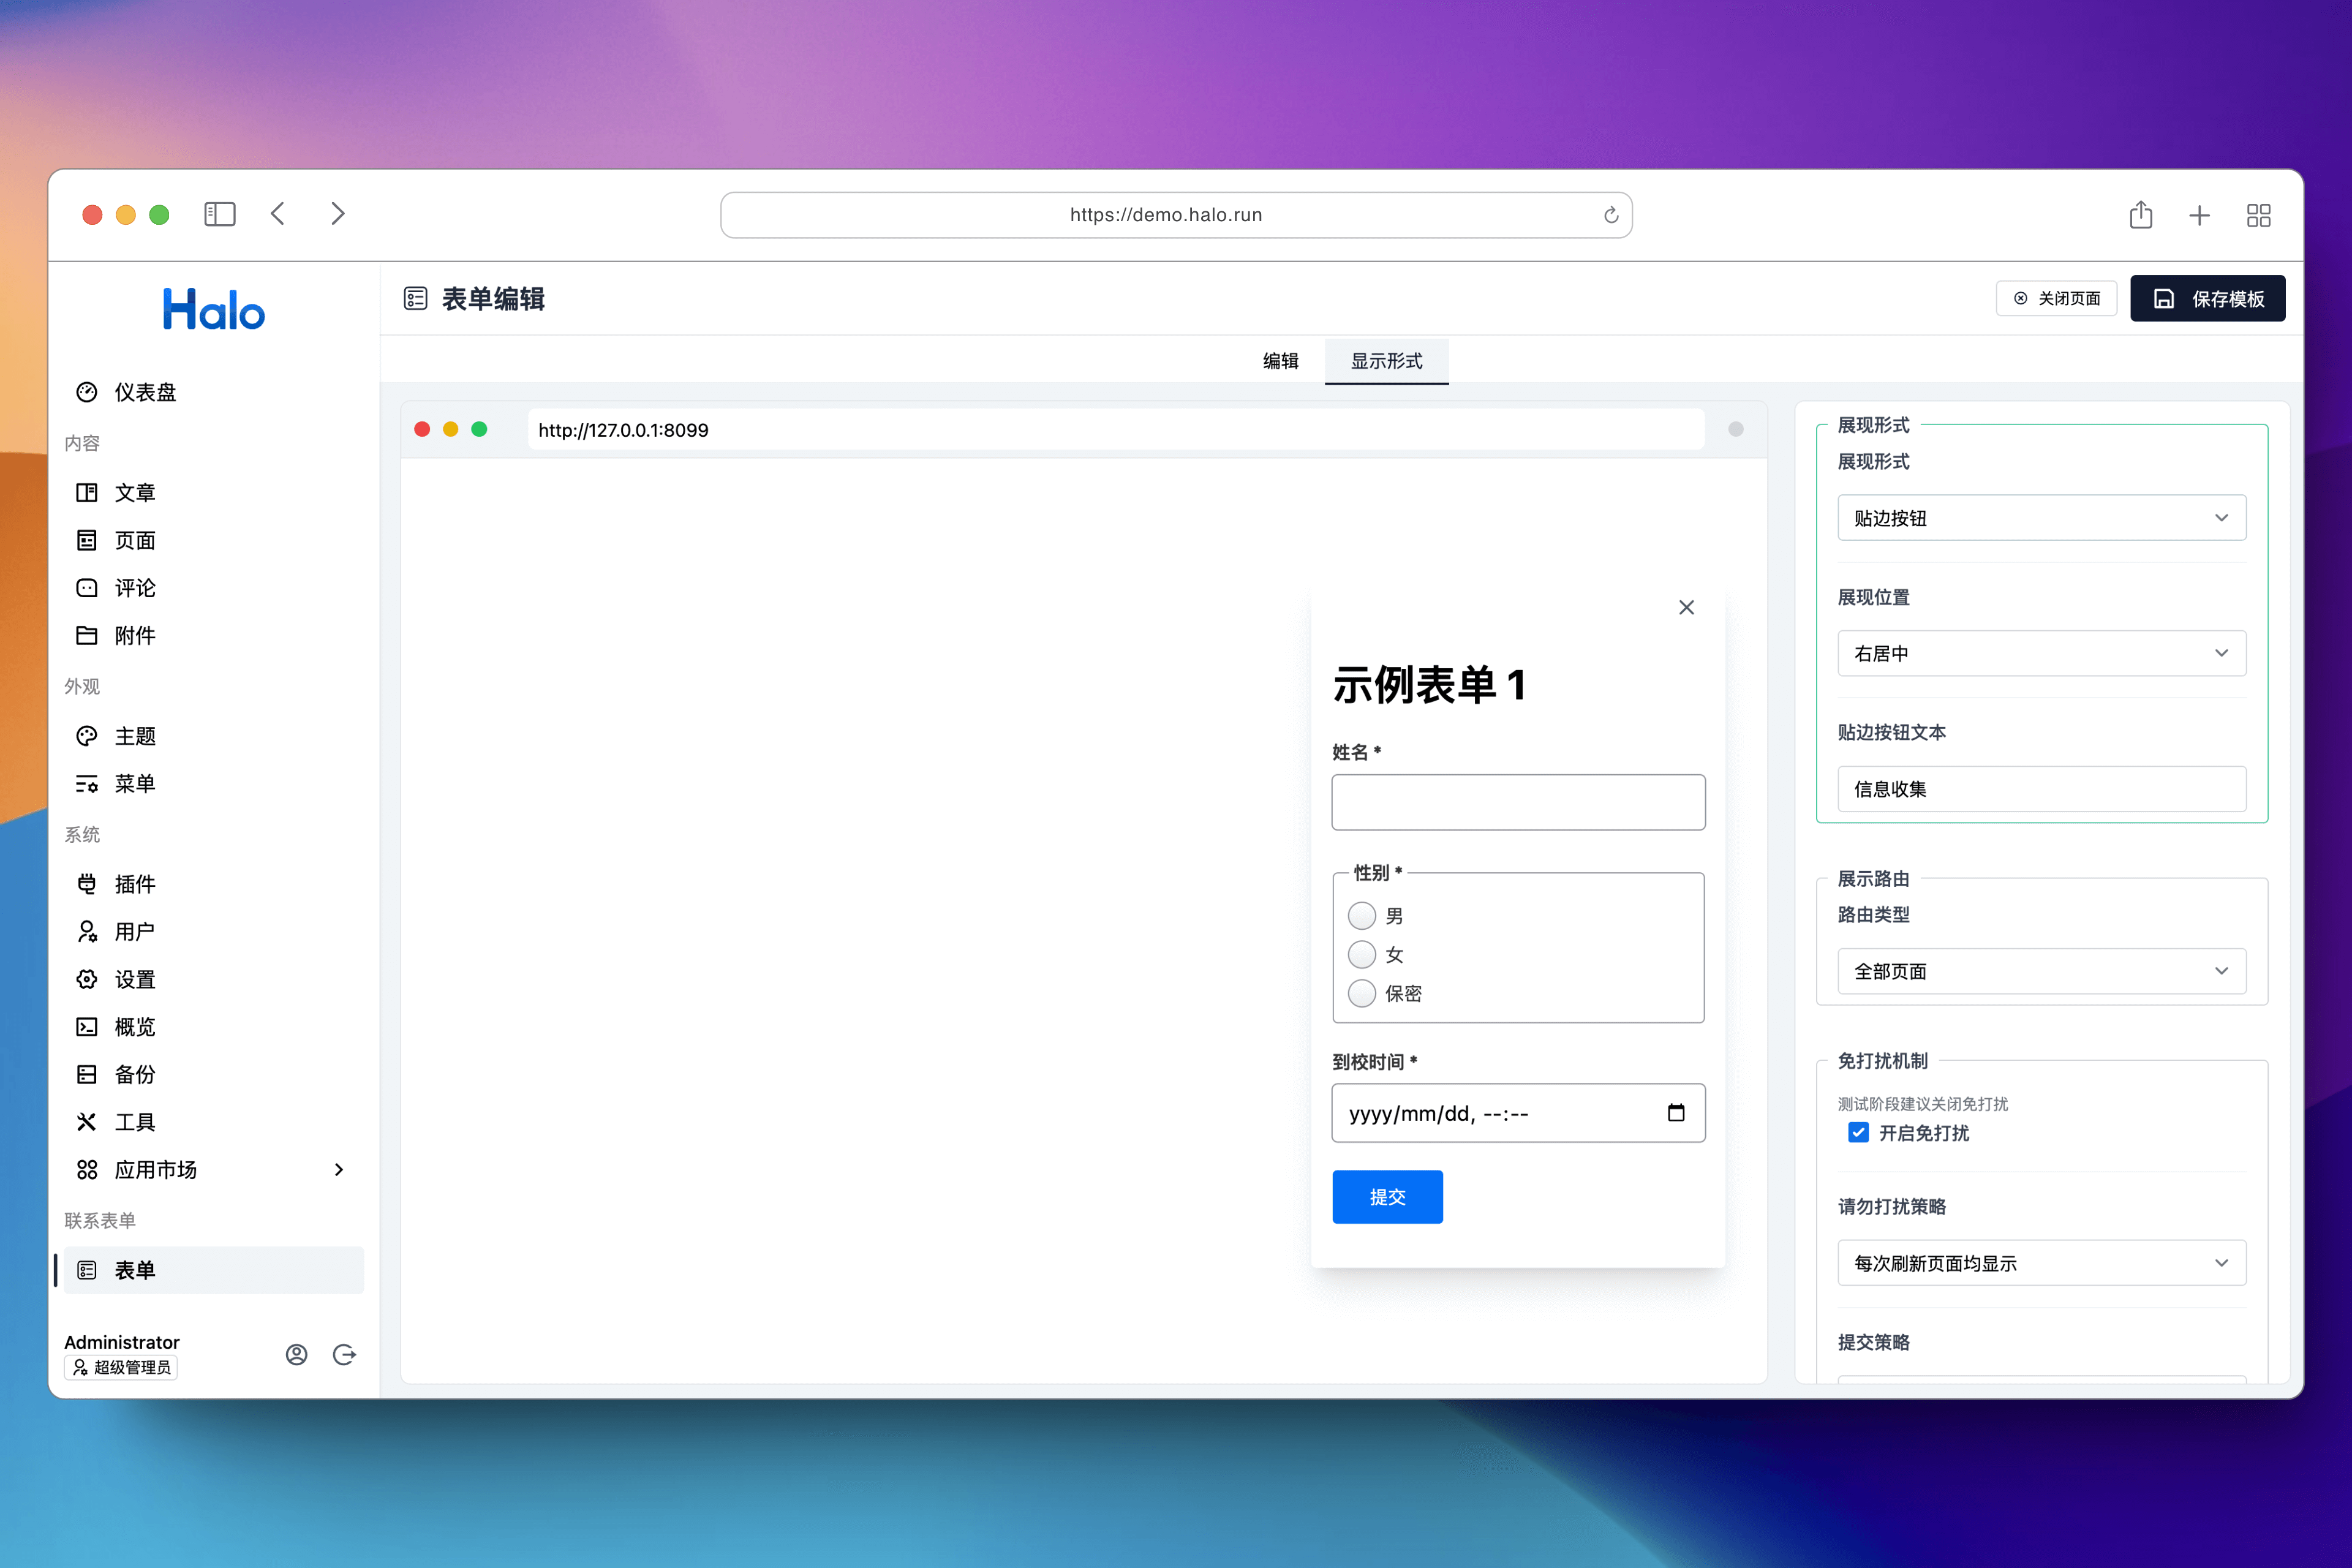Open 展现位置 dropdown showing 右居中

pyautogui.click(x=2041, y=653)
